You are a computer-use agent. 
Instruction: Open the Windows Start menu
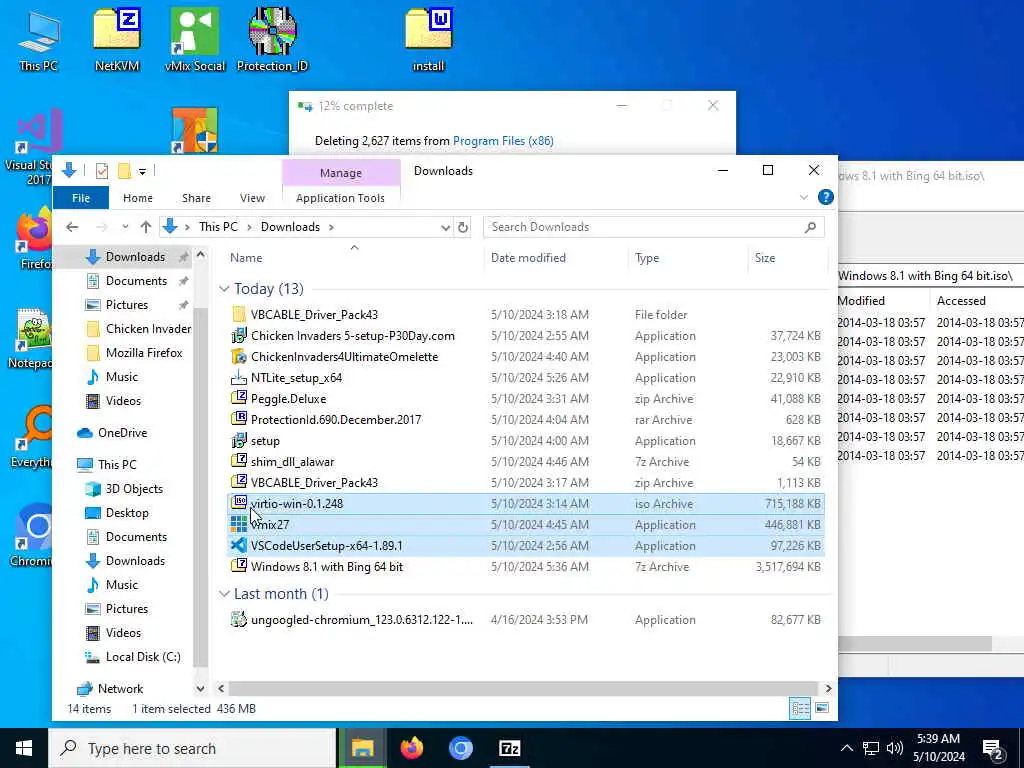coord(24,748)
